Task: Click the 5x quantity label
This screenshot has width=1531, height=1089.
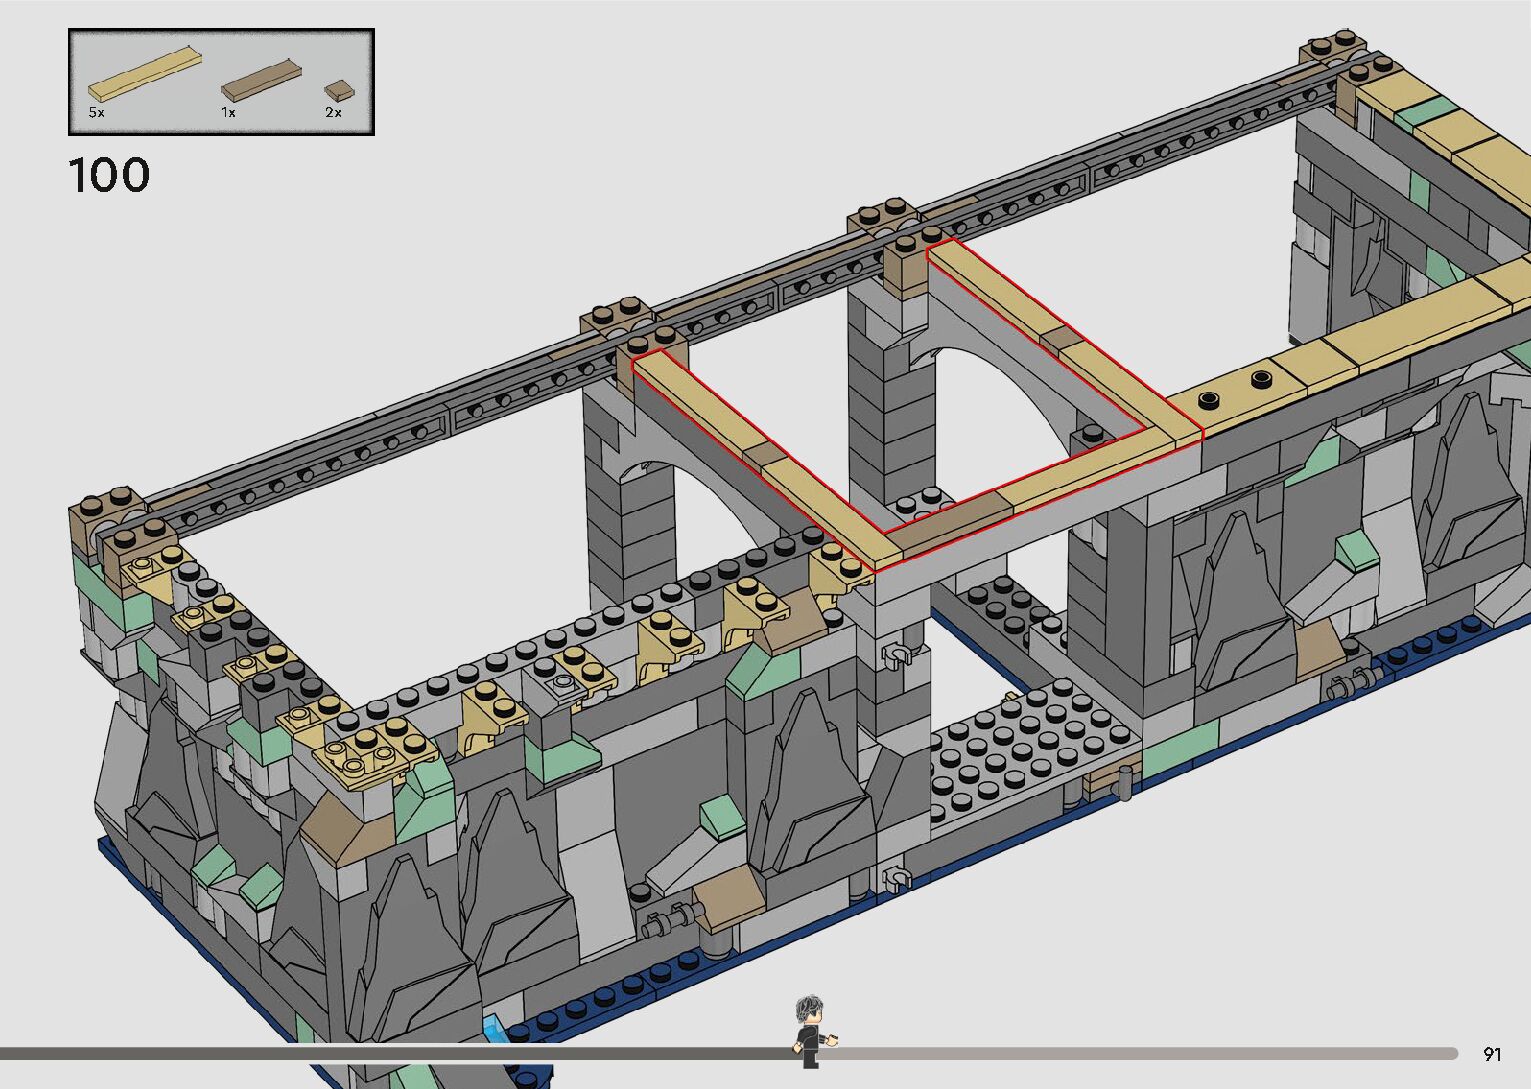Action: point(96,113)
